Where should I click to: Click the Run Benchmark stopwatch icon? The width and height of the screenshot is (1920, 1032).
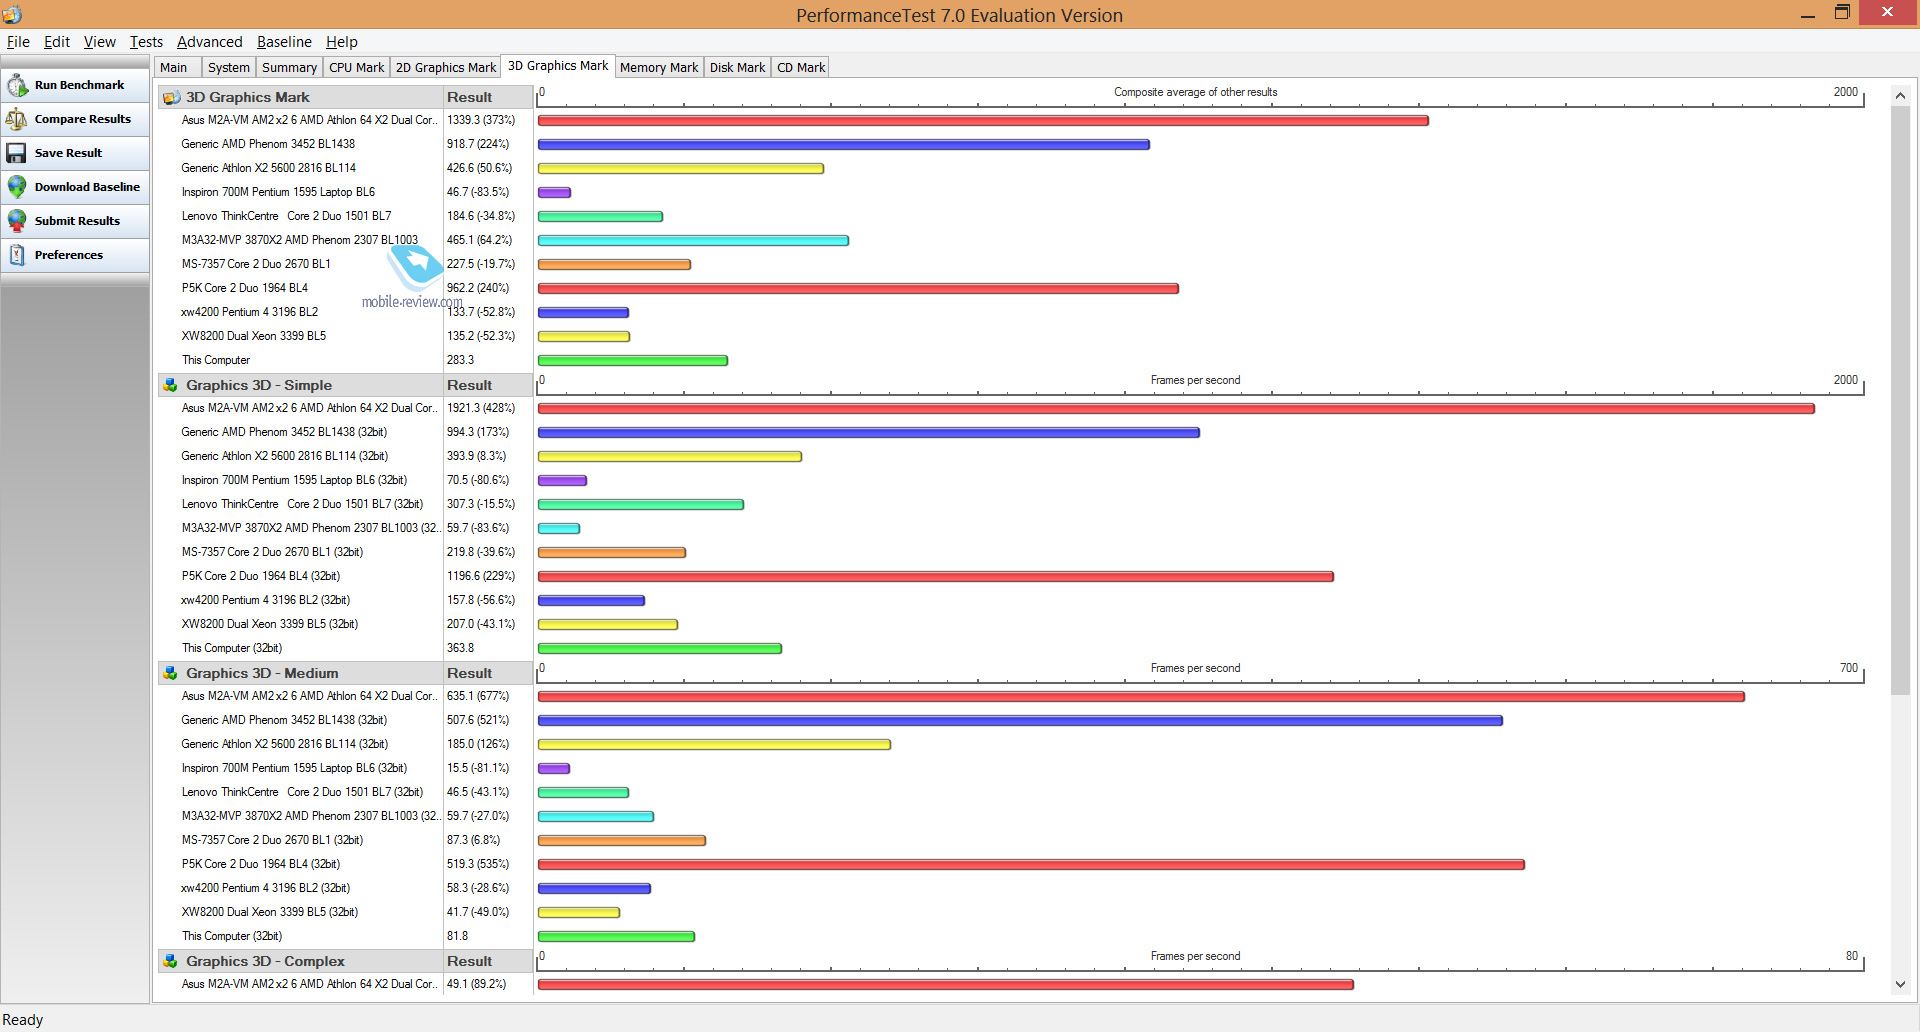(x=17, y=85)
